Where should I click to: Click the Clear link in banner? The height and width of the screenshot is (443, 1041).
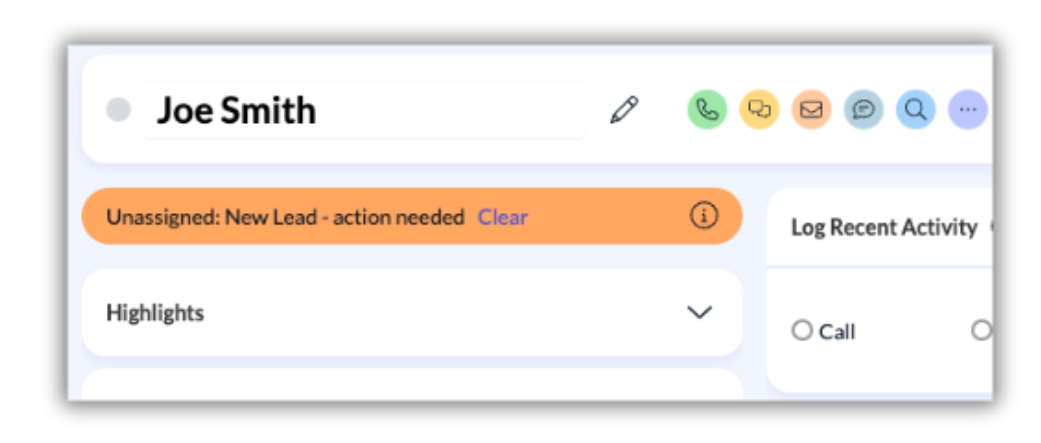tap(503, 217)
